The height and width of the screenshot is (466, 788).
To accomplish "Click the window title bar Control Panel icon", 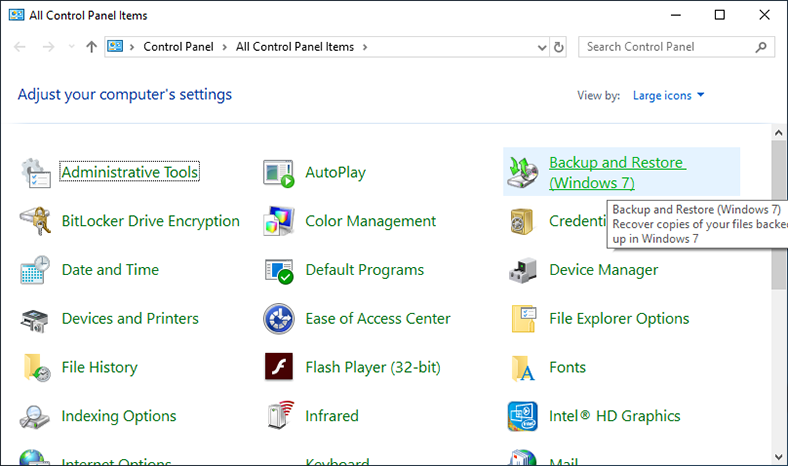I will pos(17,15).
